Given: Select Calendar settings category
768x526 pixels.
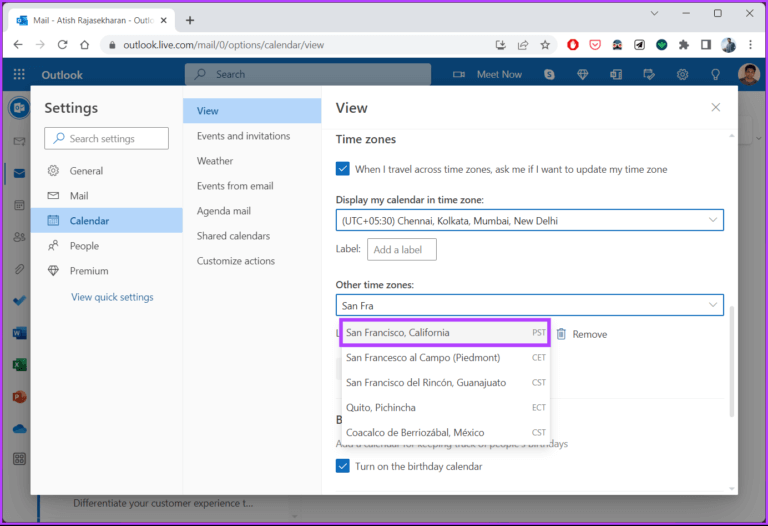Looking at the screenshot, I should point(107,220).
